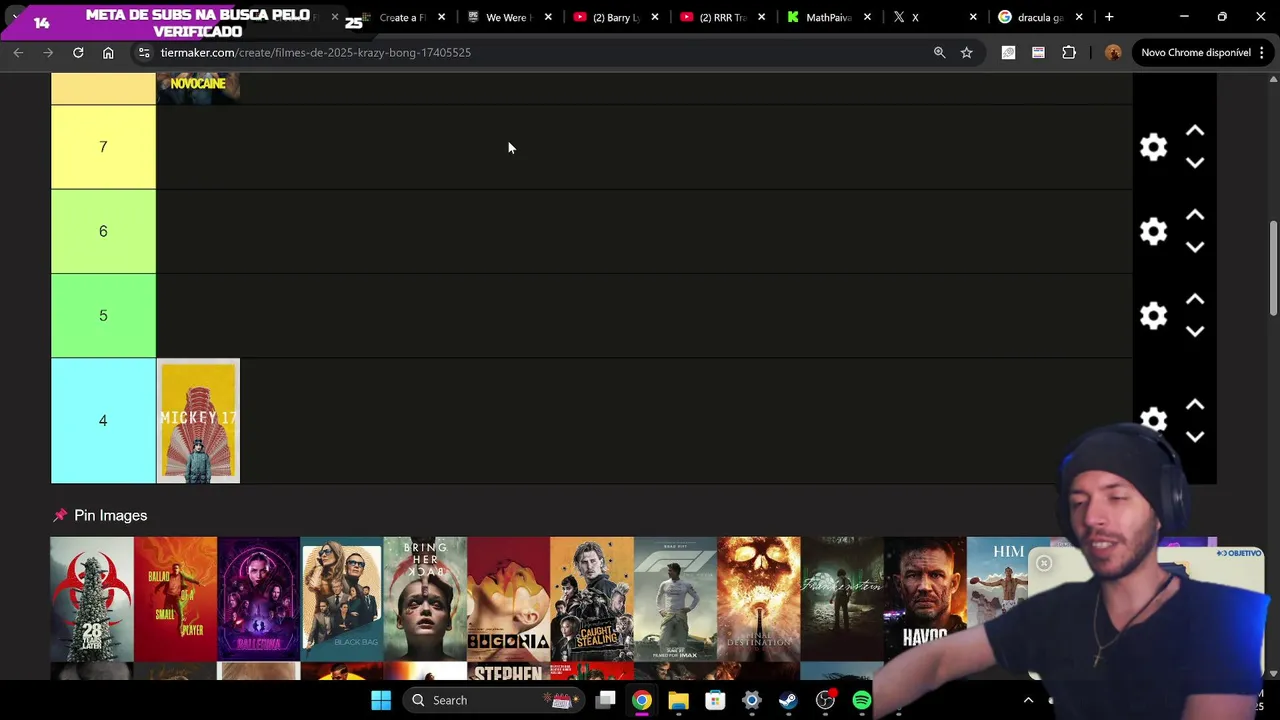Pick the Havoc poster

tap(925, 599)
